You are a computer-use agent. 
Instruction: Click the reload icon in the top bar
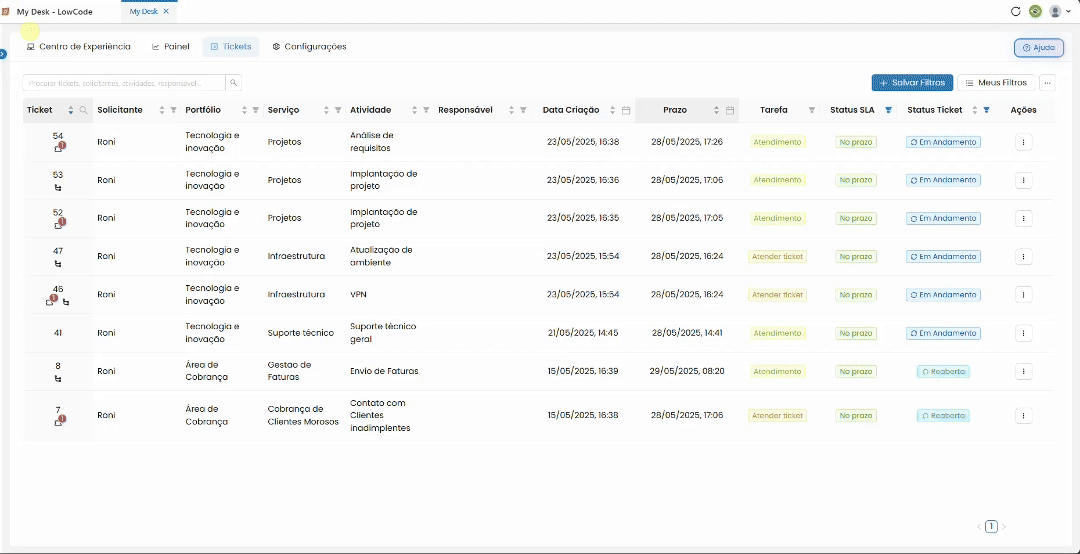1015,11
